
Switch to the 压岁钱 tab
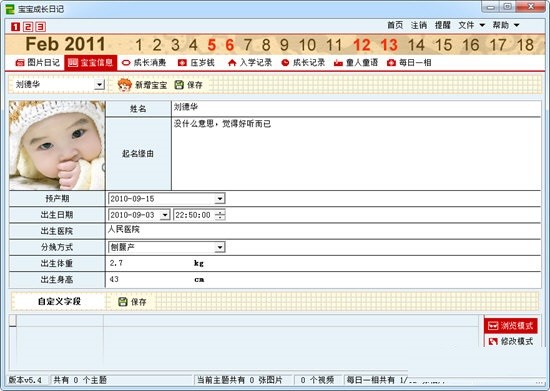coord(196,63)
